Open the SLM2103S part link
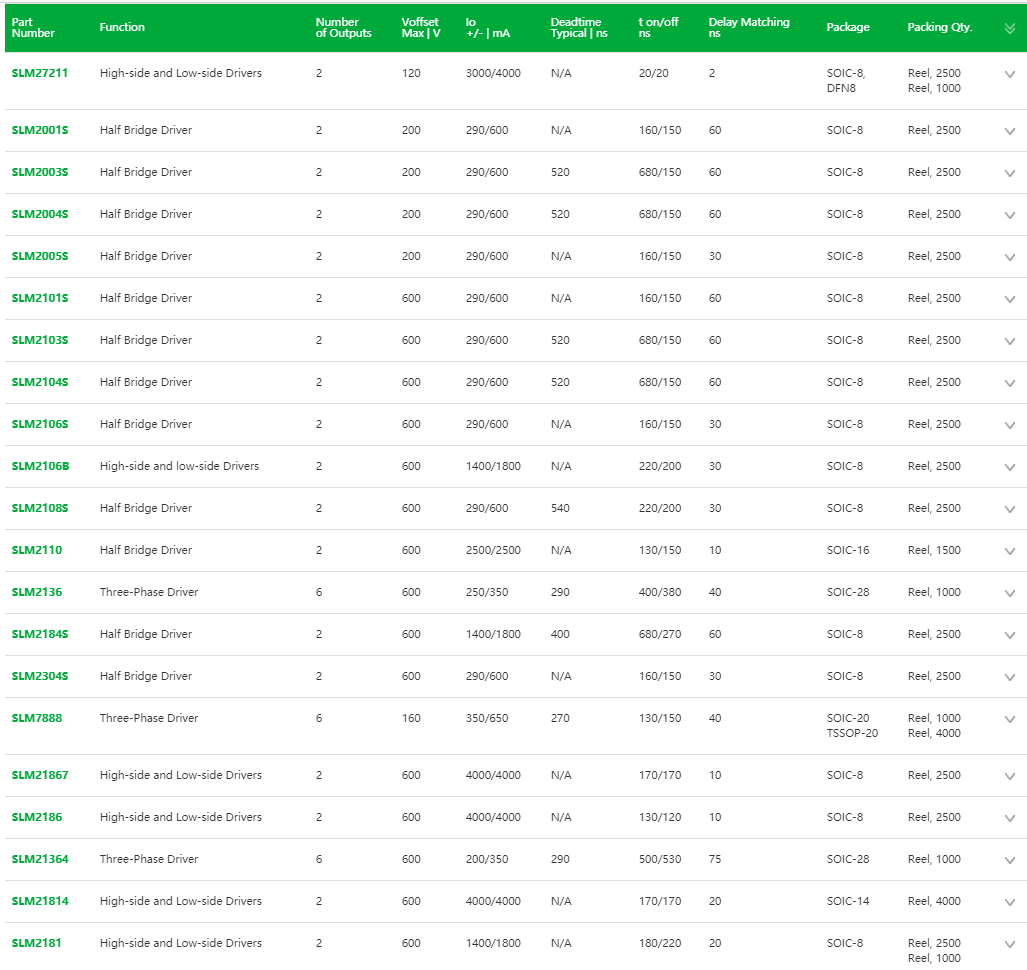 click(39, 339)
